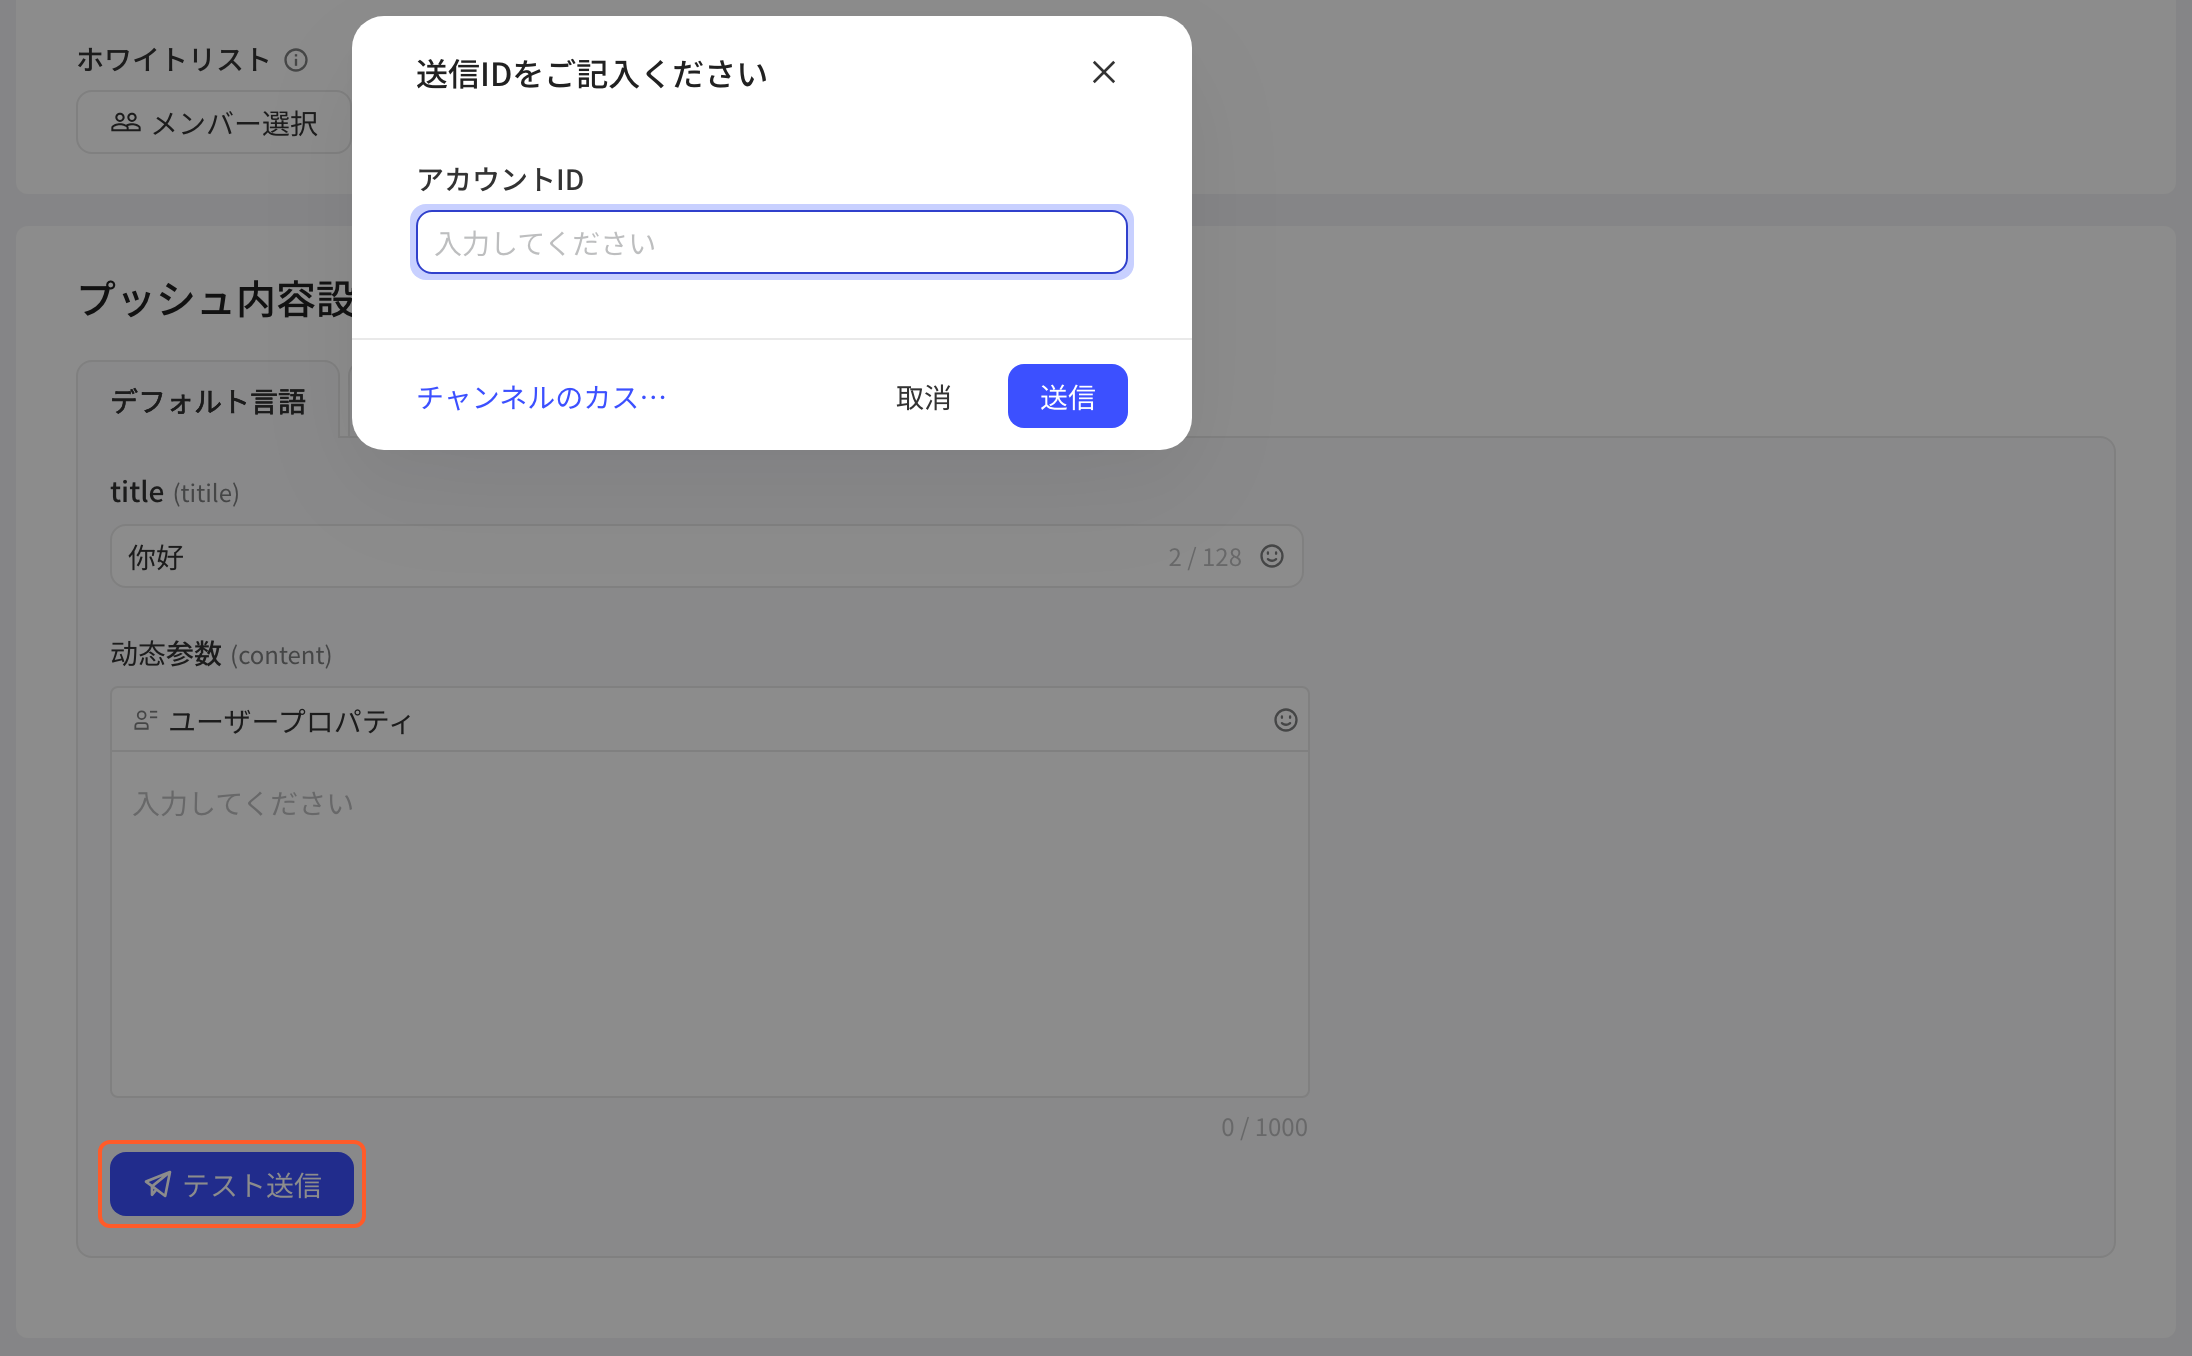Cancel with the 取消 button

923,397
